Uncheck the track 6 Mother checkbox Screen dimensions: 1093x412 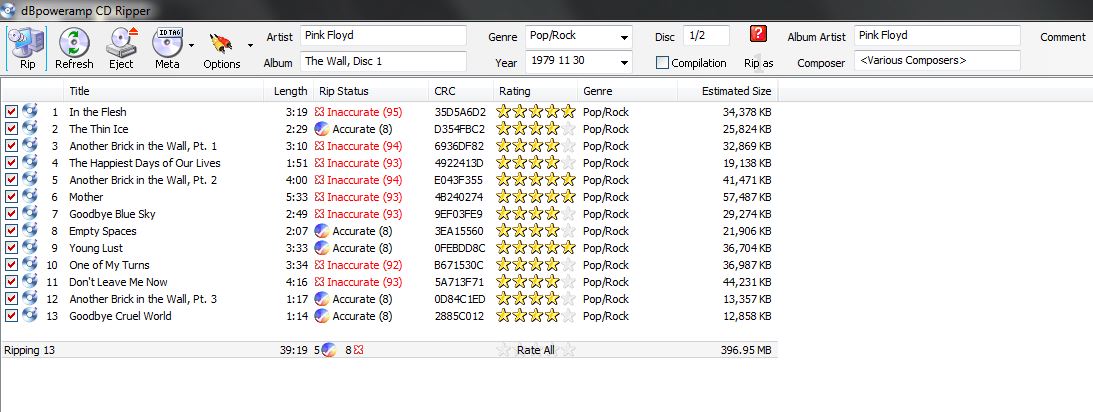[11, 197]
